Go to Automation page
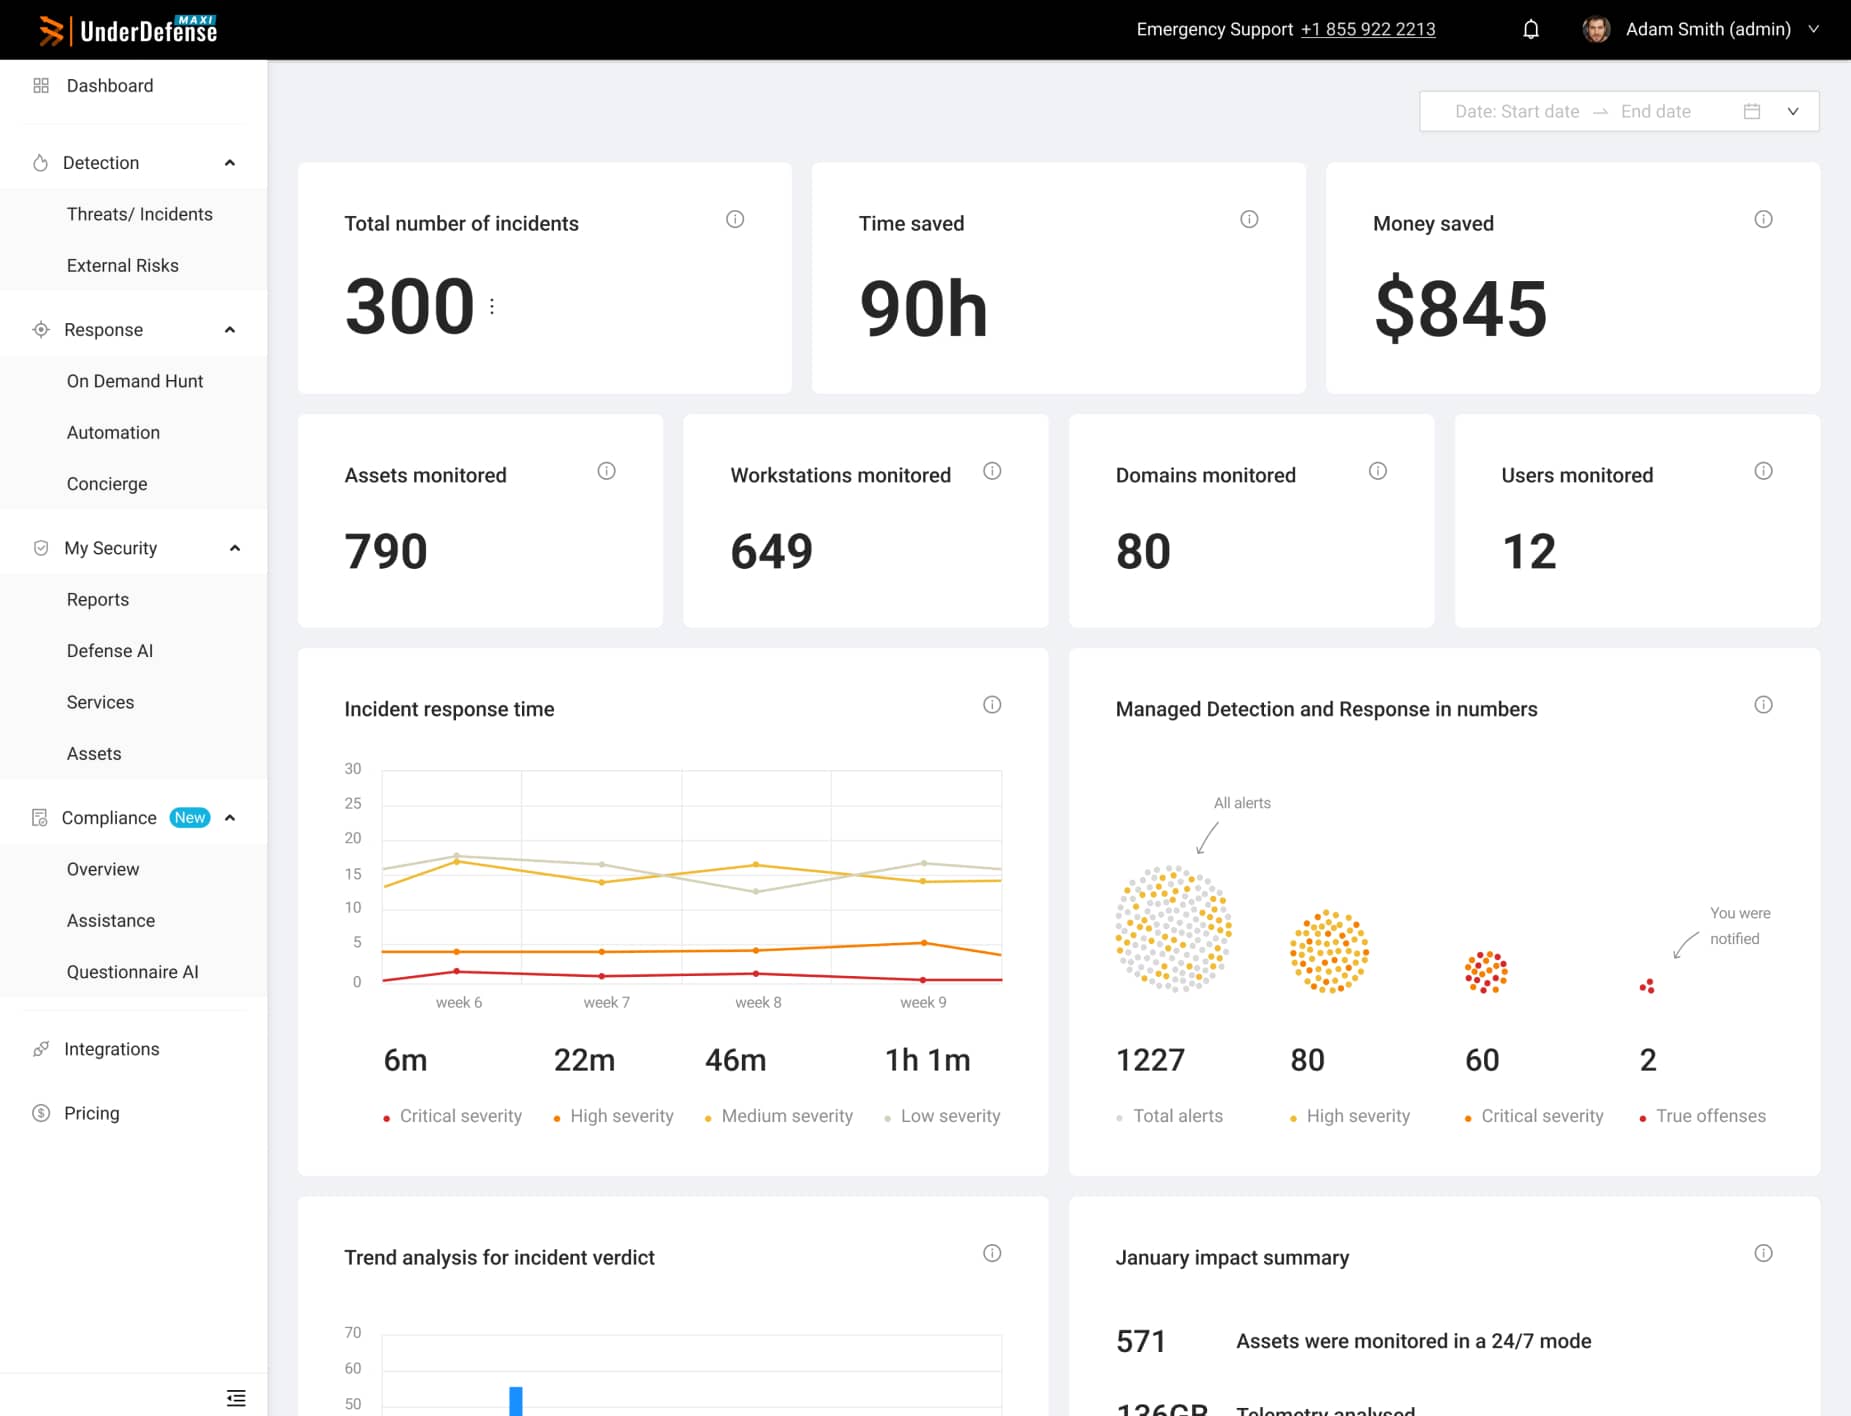Screen dimensions: 1851x1416 113,432
